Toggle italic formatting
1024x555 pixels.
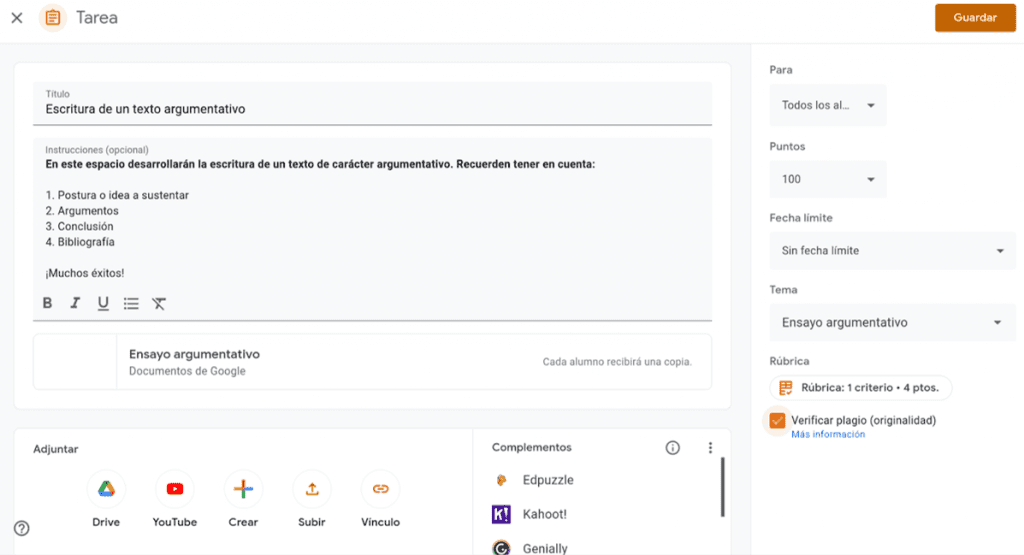pyautogui.click(x=75, y=303)
